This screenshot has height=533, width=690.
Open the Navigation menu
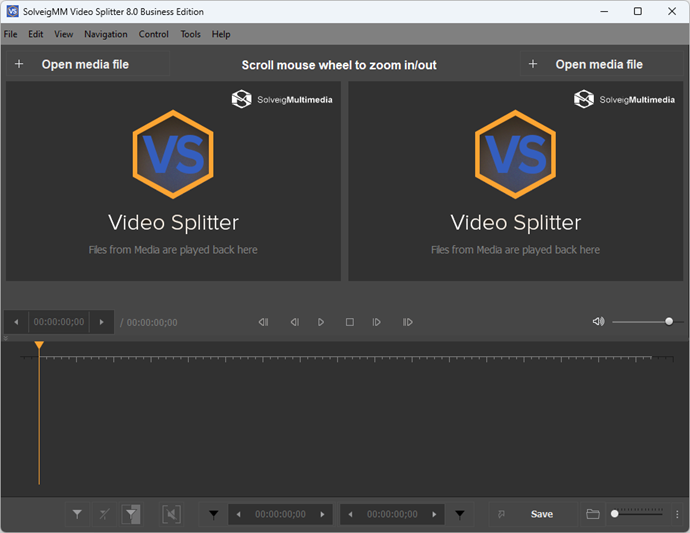[106, 34]
